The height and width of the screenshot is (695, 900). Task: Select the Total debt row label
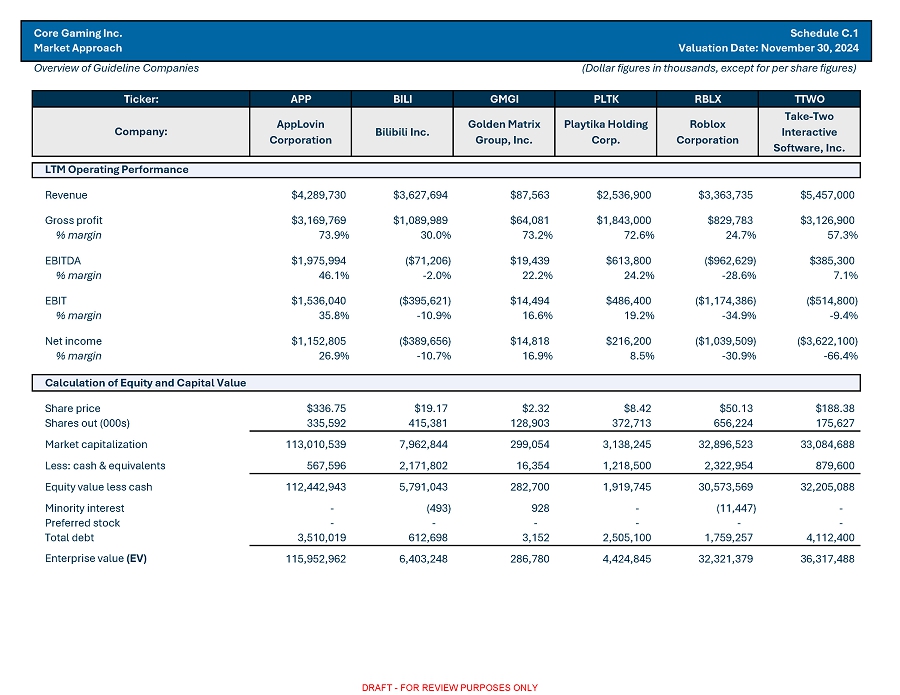69,538
